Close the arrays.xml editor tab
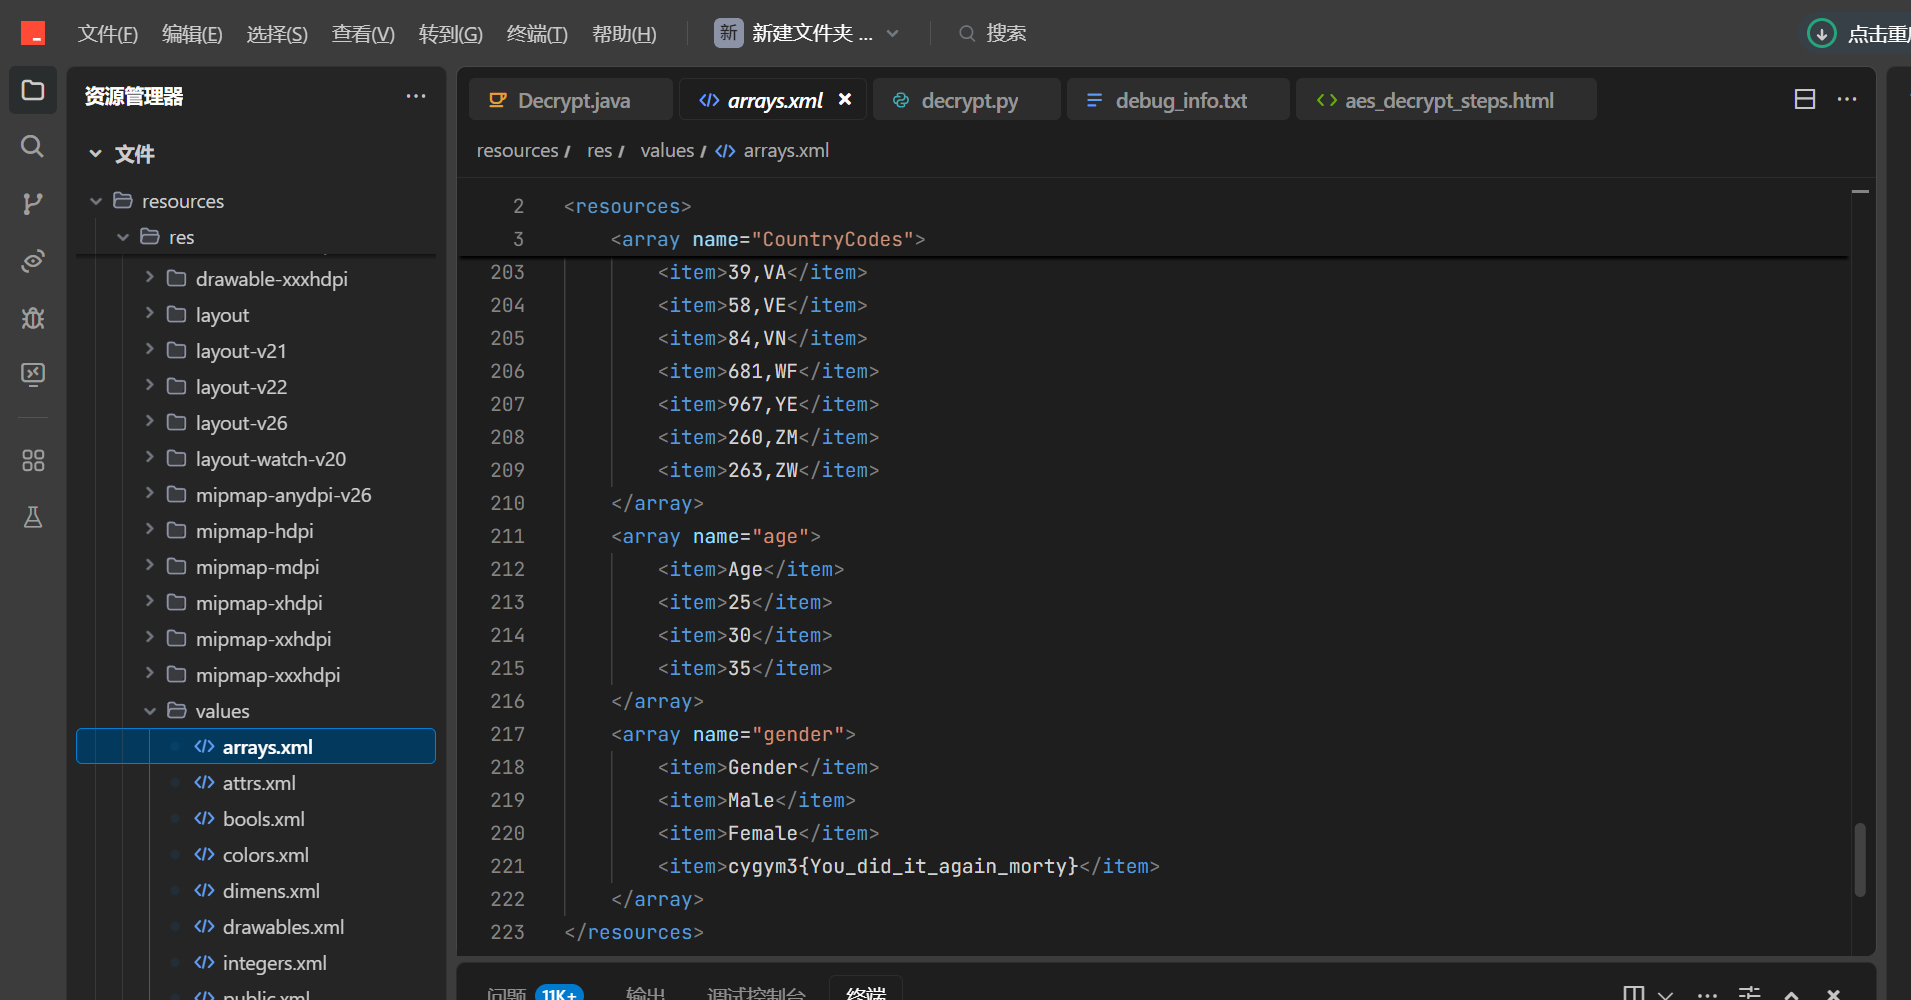The width and height of the screenshot is (1911, 1000). (845, 100)
